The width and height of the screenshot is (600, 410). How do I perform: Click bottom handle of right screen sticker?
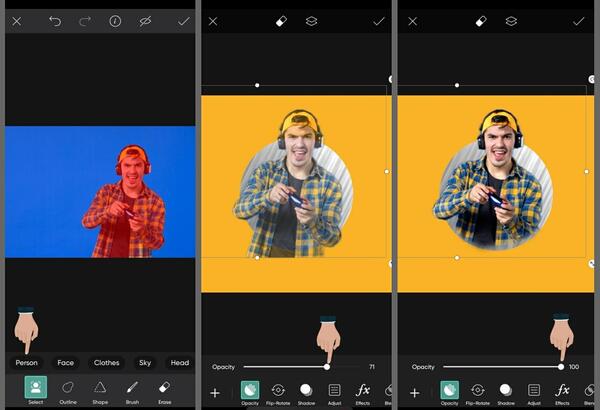click(x=457, y=258)
